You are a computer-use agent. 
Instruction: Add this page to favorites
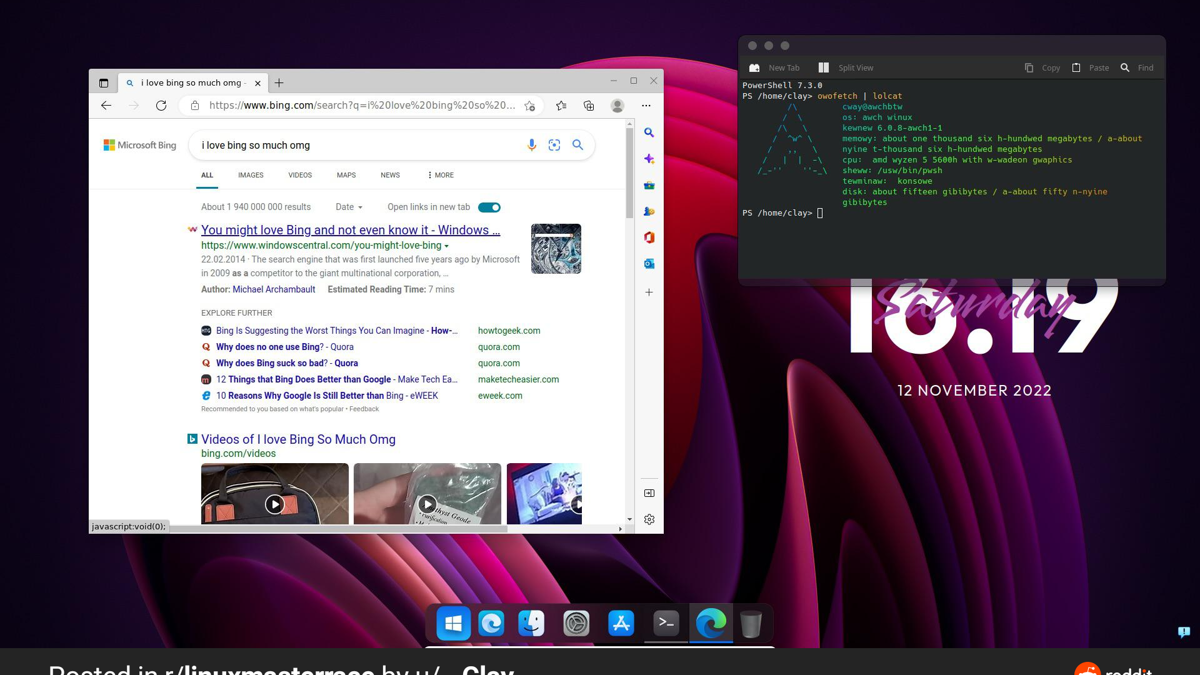pos(530,105)
